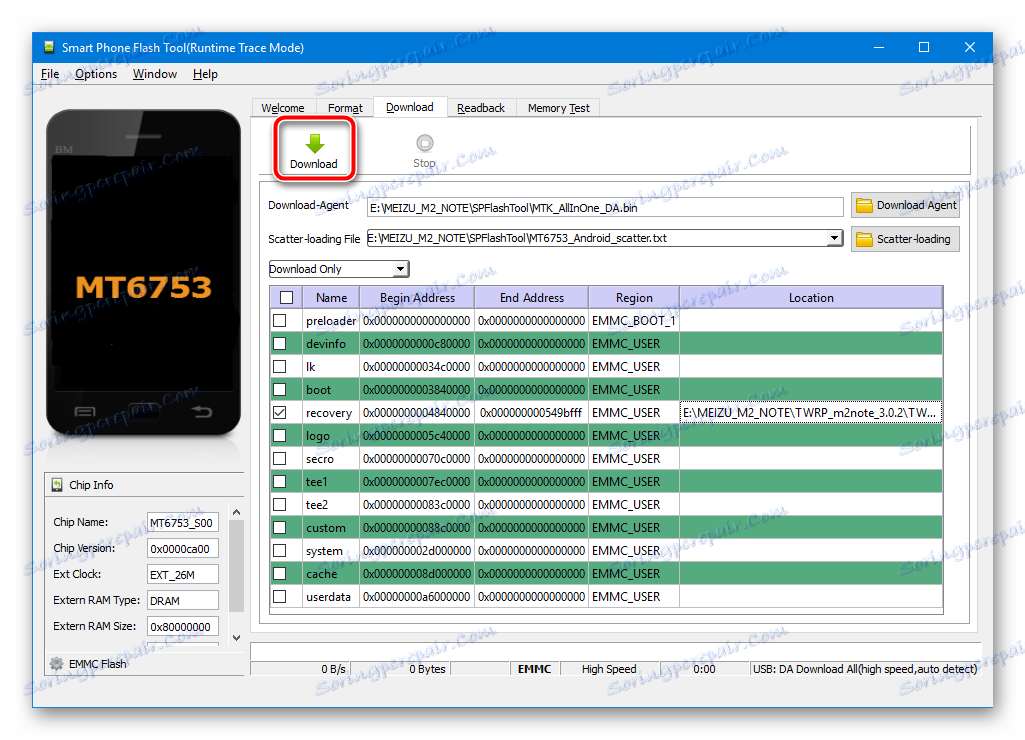Click the Chip Info scroll up arrow
The height and width of the screenshot is (740, 1025).
coord(237,513)
